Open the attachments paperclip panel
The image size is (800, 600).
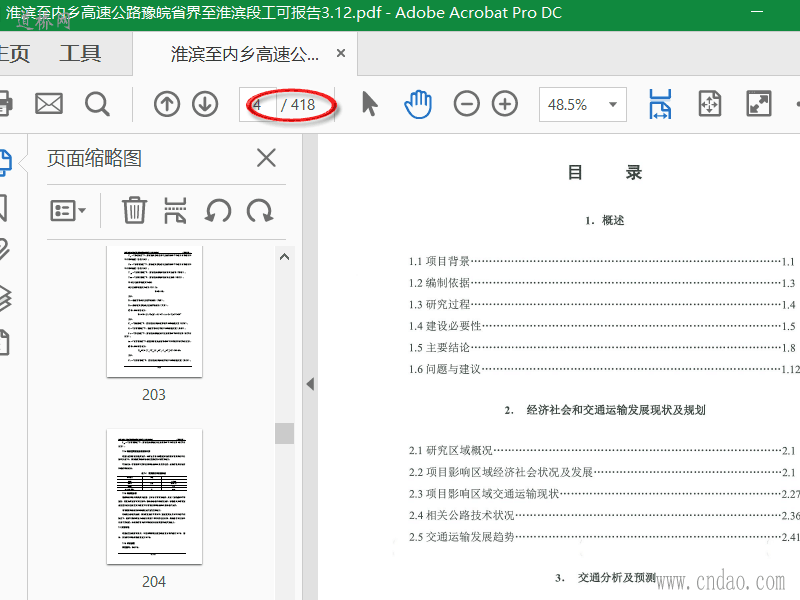pos(4,250)
